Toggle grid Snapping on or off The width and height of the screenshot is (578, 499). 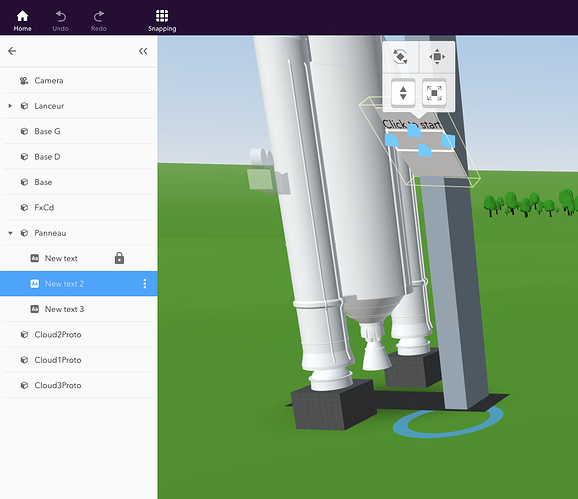pos(162,21)
